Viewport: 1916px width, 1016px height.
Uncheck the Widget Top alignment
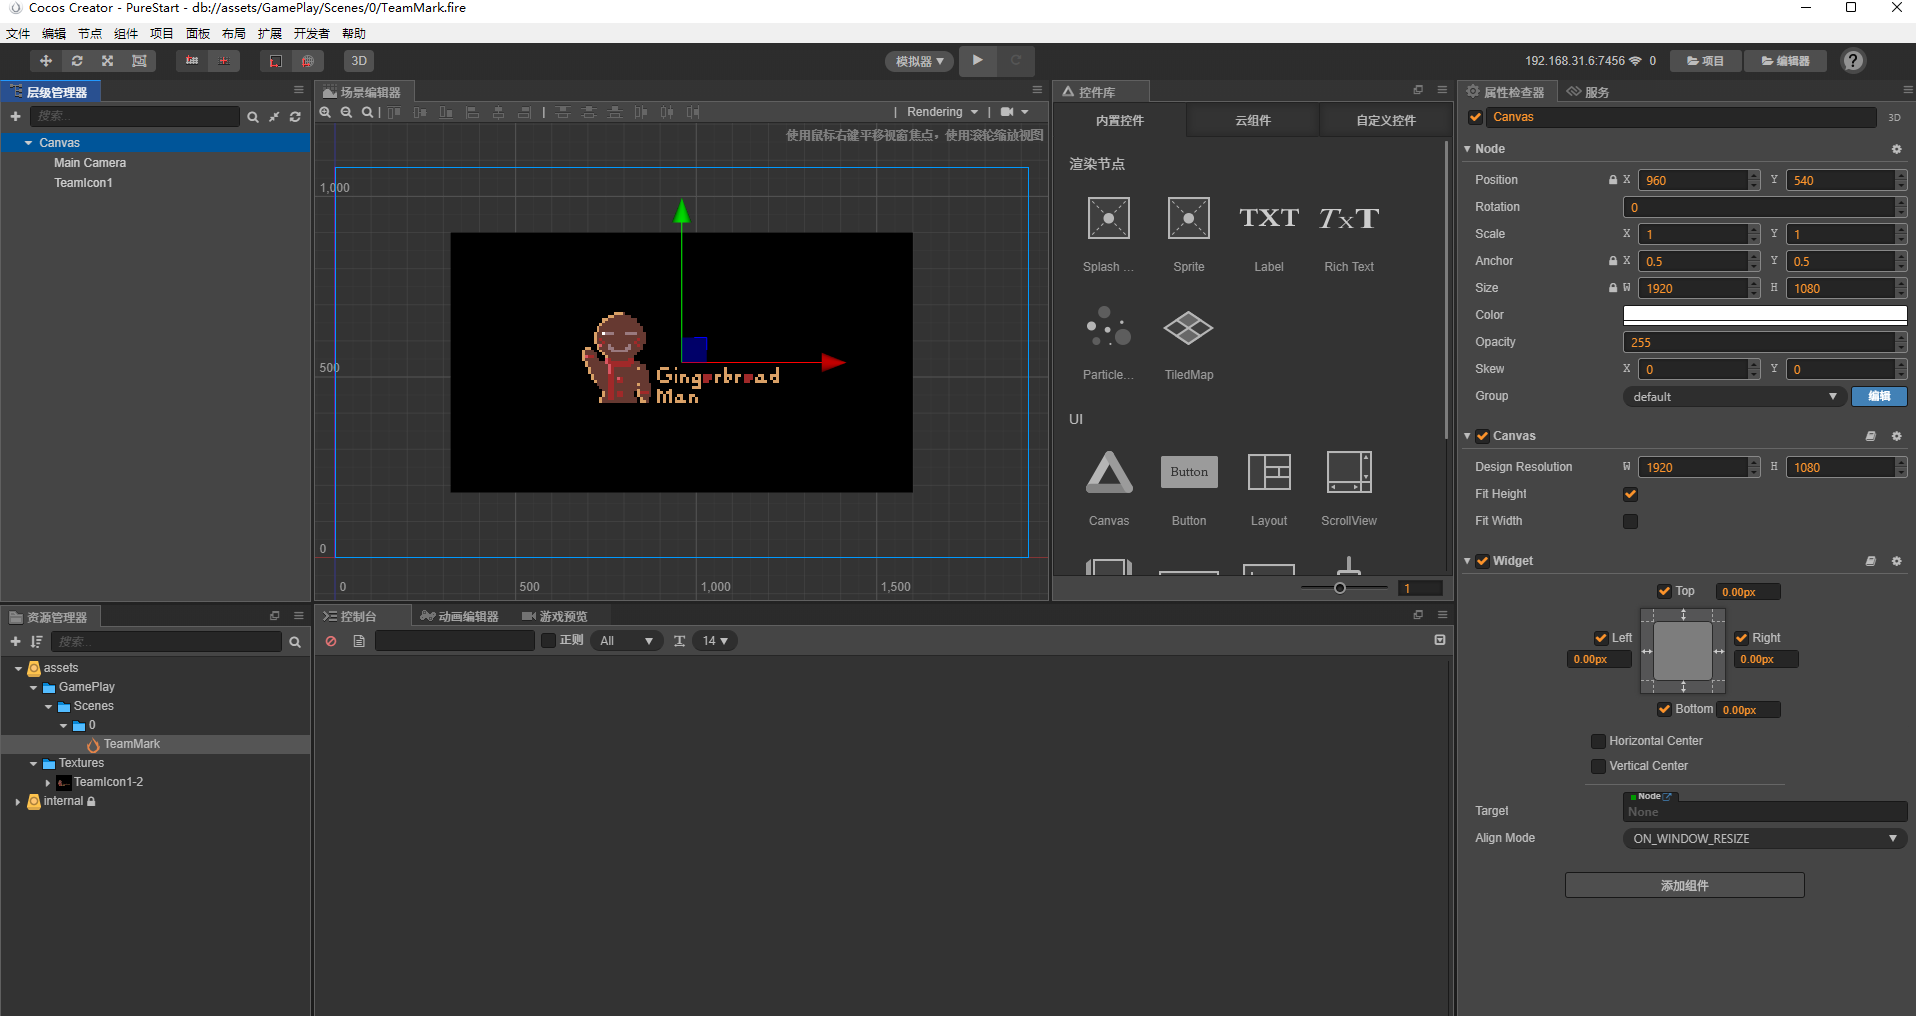1664,591
